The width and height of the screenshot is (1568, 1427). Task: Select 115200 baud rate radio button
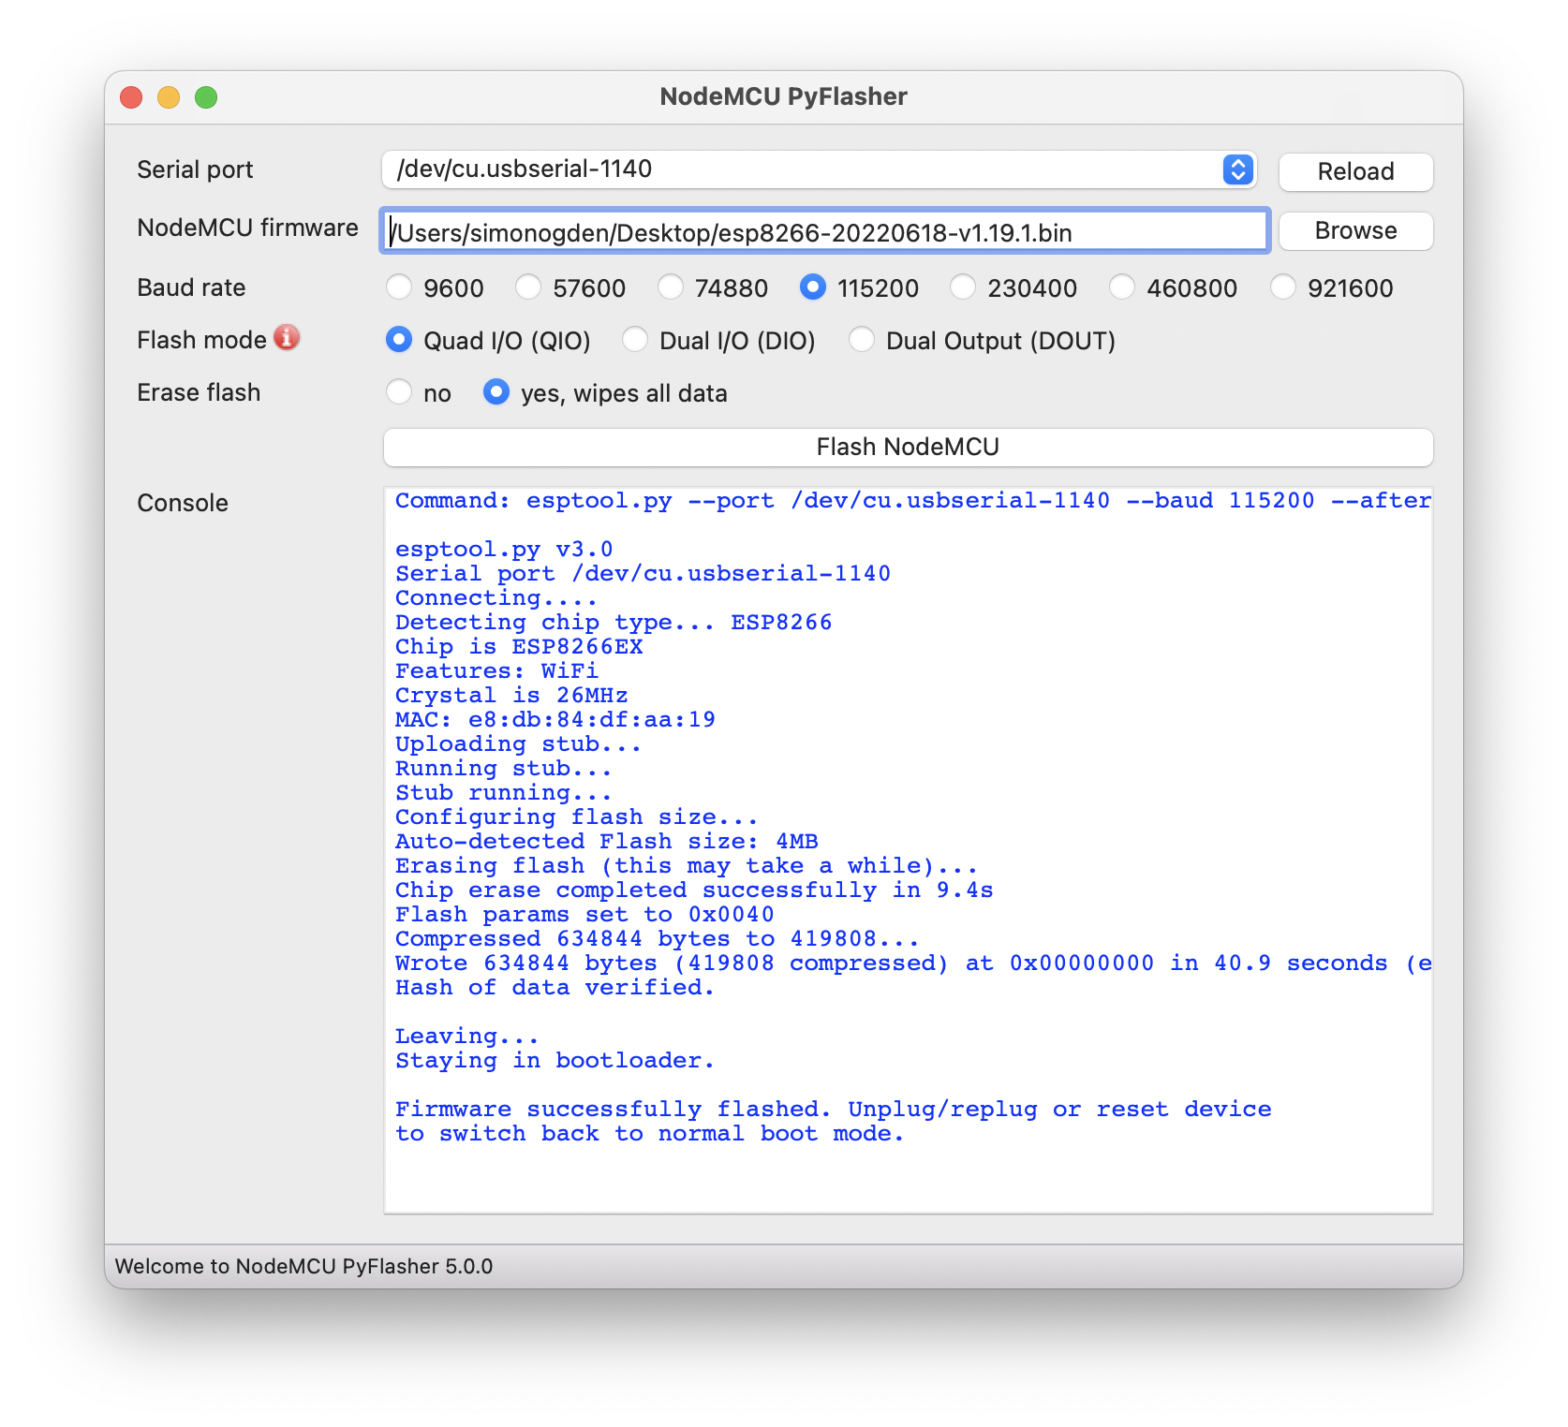[813, 288]
